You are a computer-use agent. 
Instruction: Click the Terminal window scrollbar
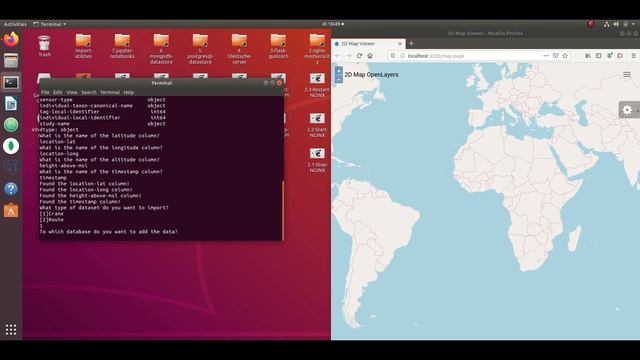tap(283, 211)
